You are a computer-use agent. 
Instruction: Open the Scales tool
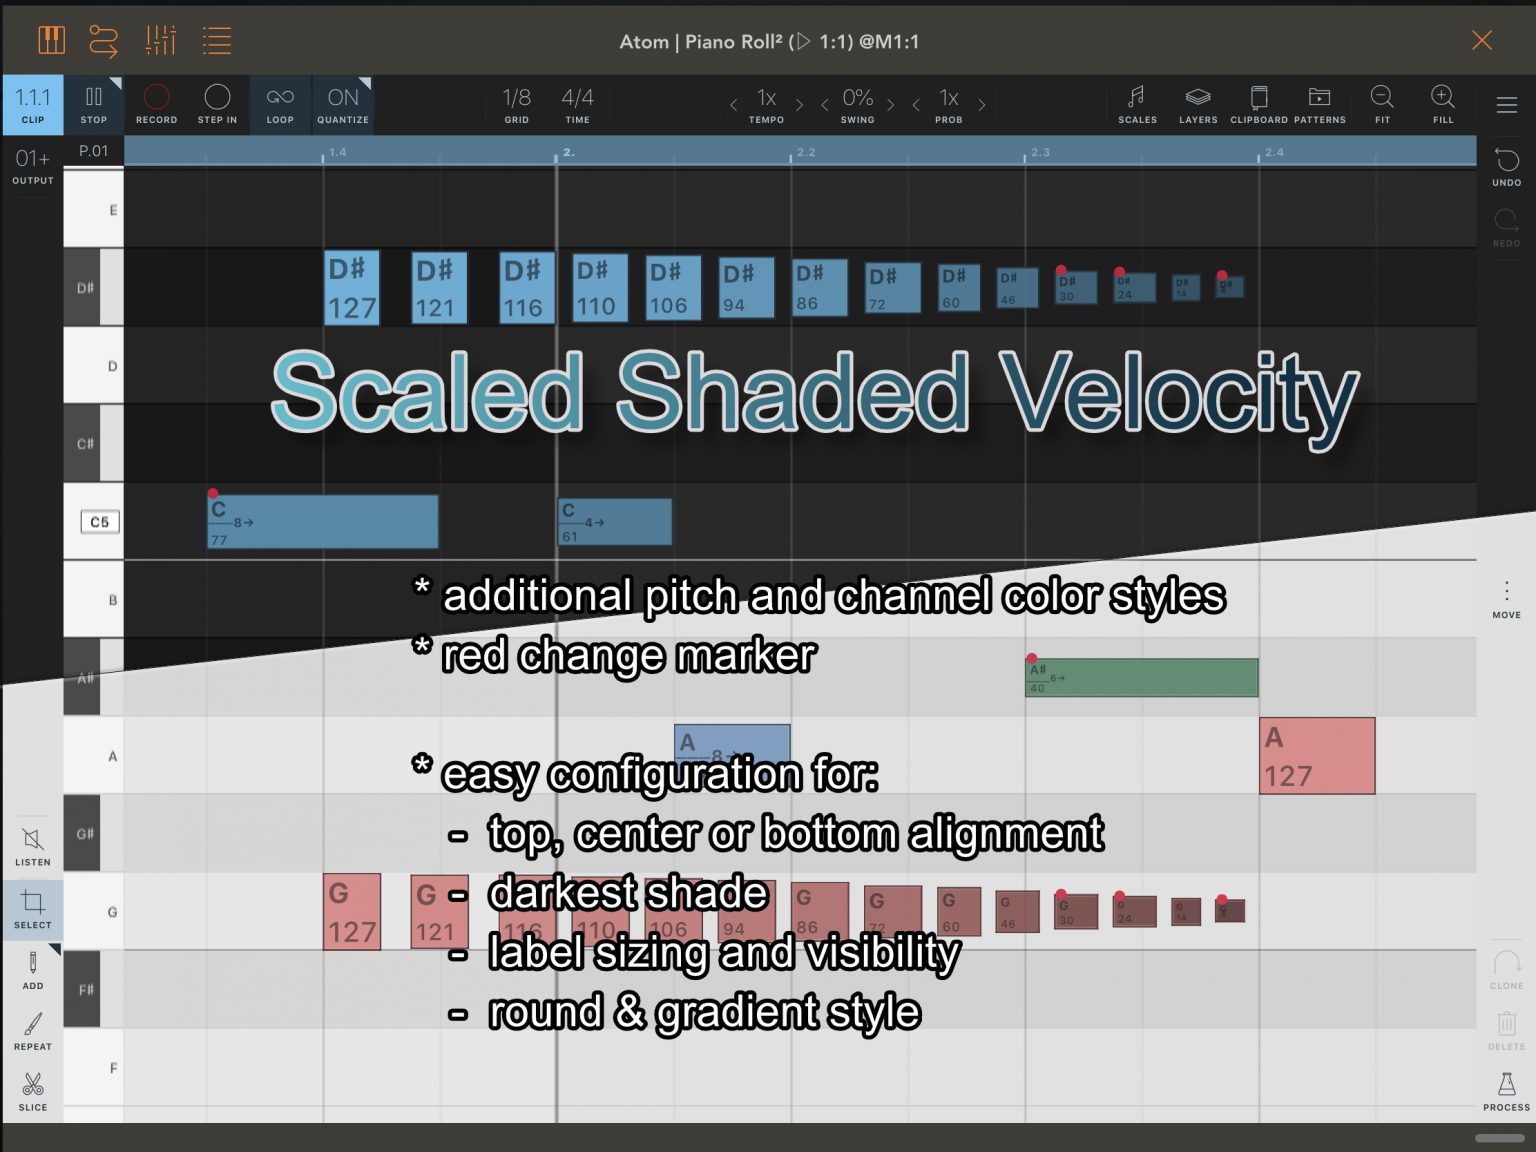1137,104
